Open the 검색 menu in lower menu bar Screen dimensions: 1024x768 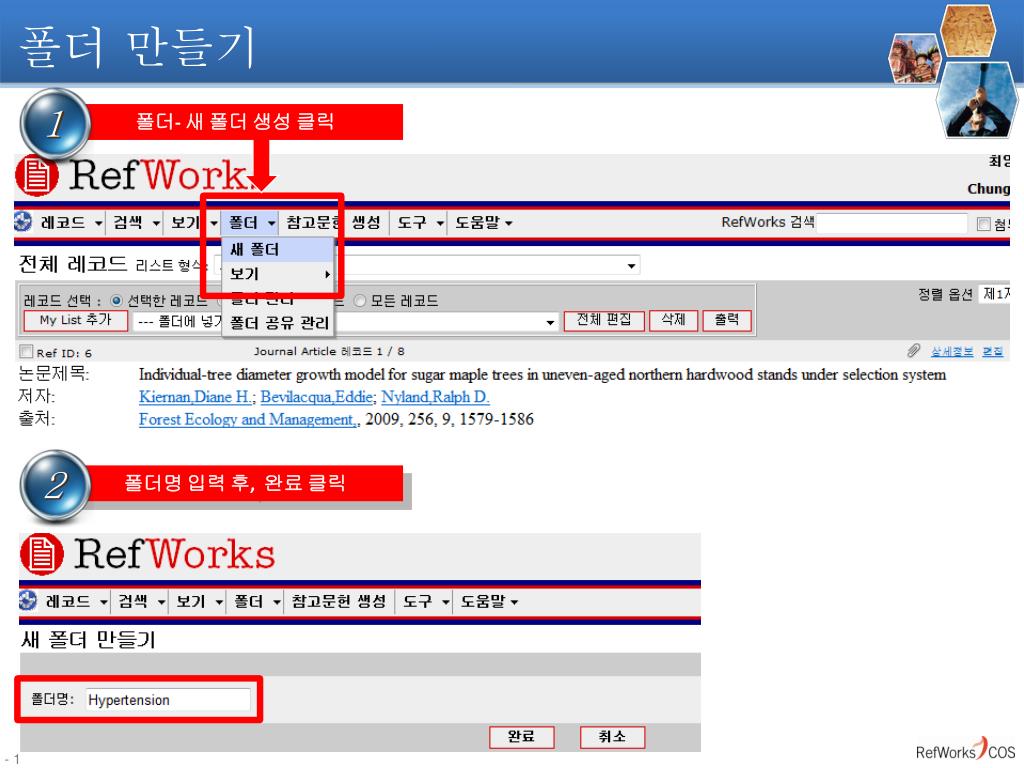(x=141, y=601)
